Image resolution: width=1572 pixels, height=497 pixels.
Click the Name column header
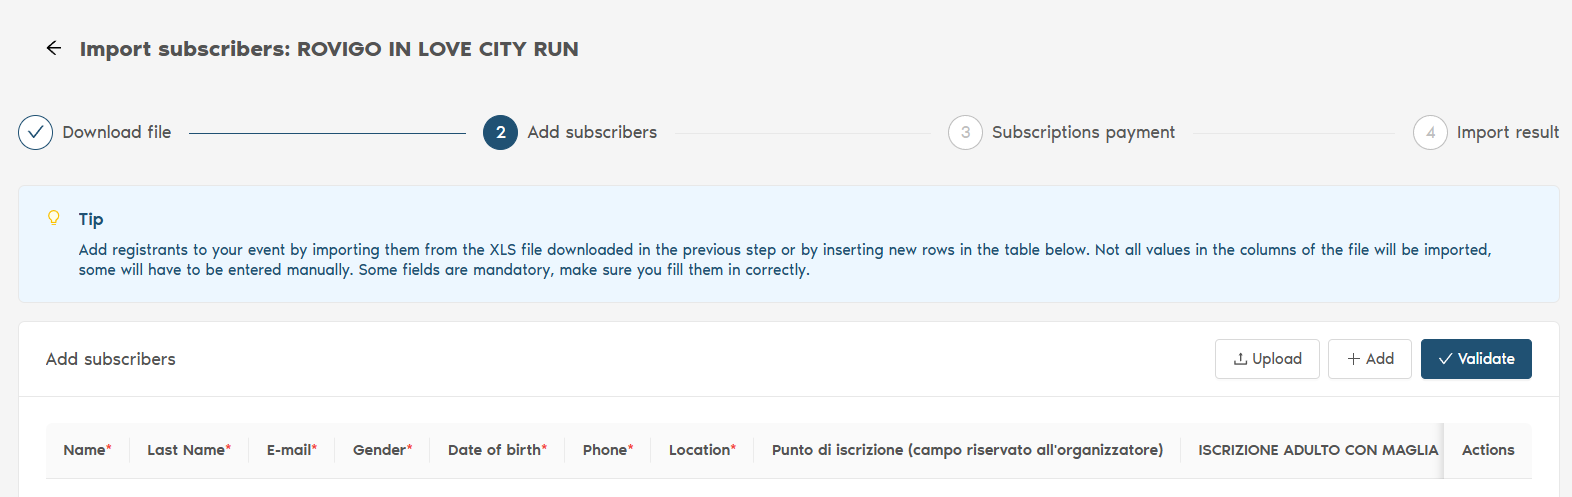point(87,450)
